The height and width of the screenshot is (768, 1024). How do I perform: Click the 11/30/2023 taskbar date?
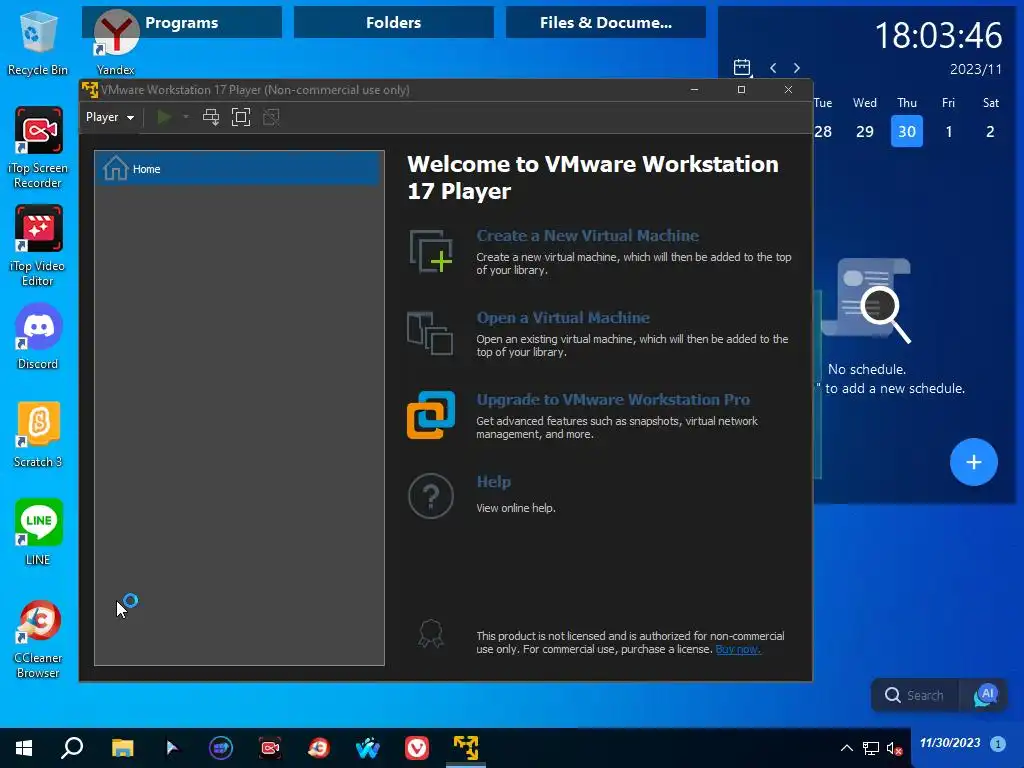950,743
